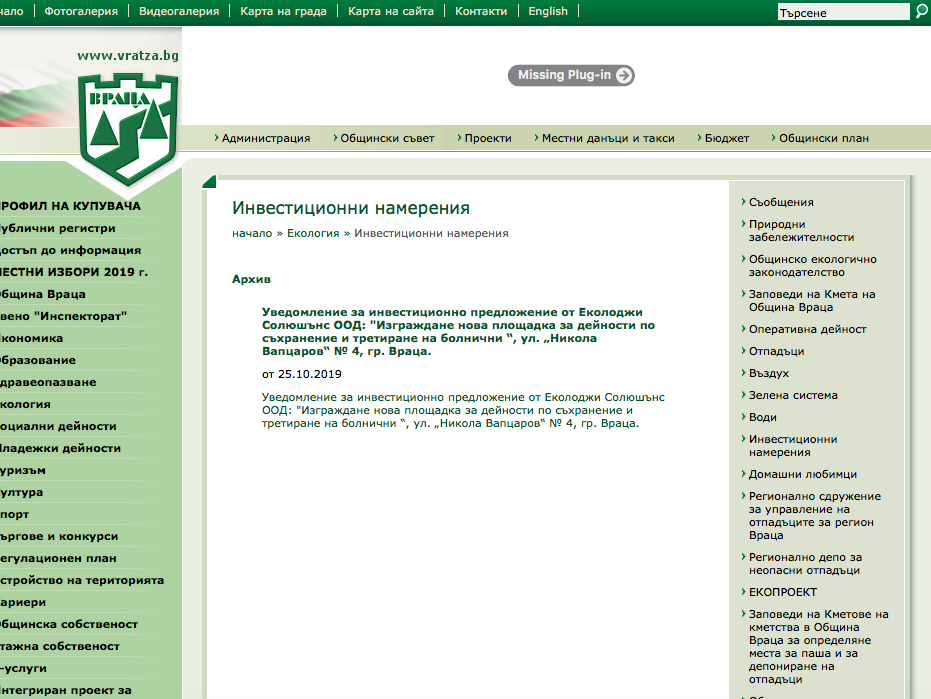Click the search magnifier icon

pos(921,11)
